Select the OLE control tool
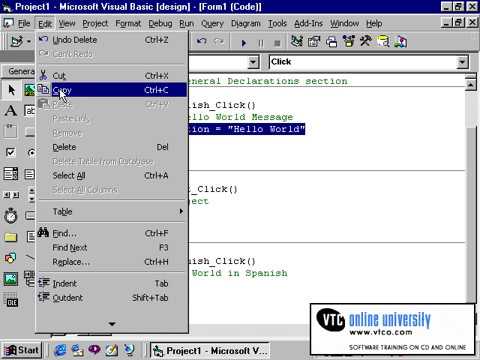 12,302
